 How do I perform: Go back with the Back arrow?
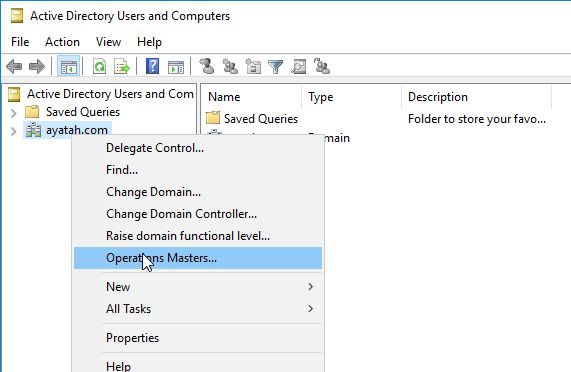14,67
